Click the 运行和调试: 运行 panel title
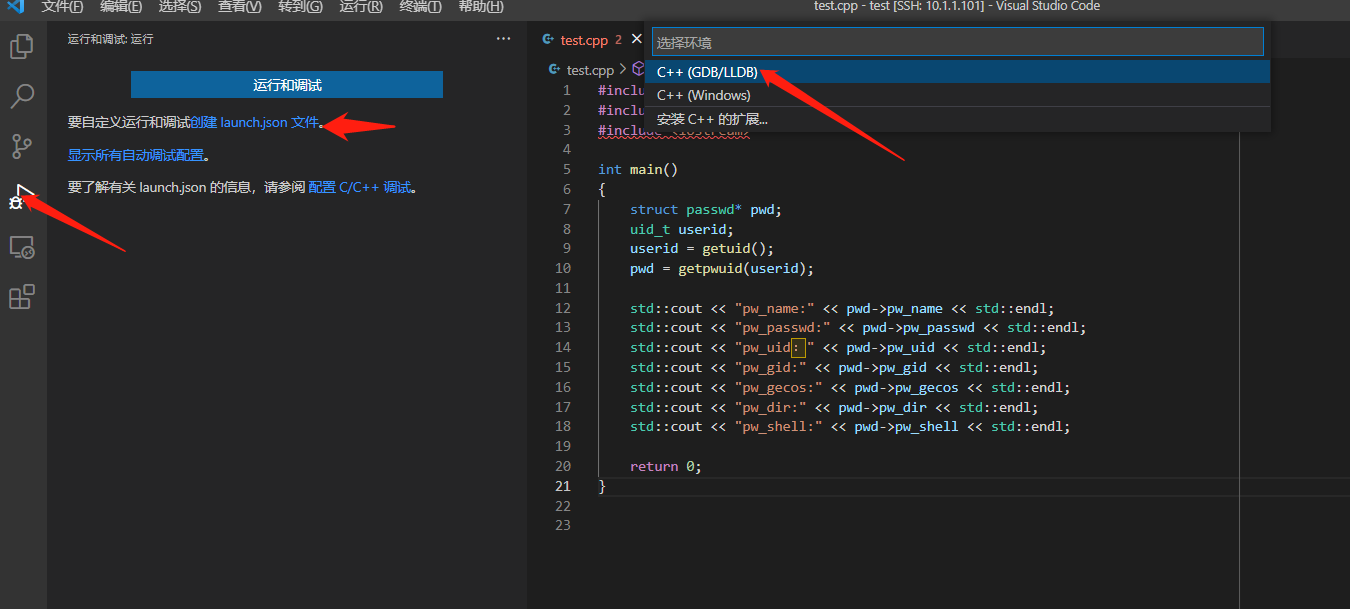 (110, 39)
